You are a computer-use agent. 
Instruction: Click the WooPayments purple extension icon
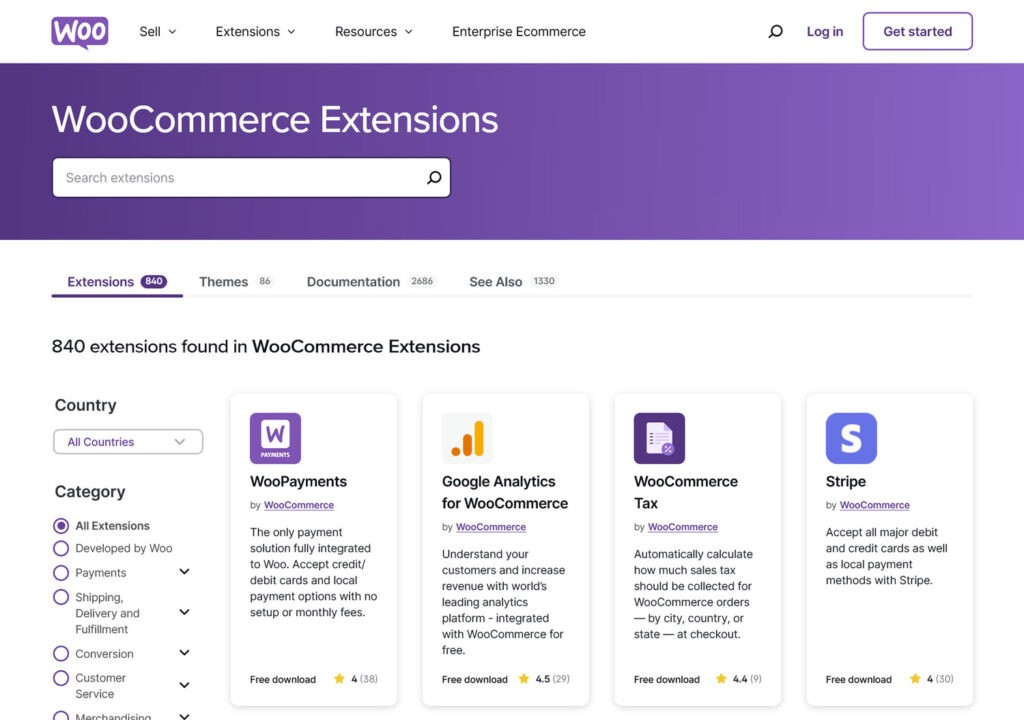[275, 438]
